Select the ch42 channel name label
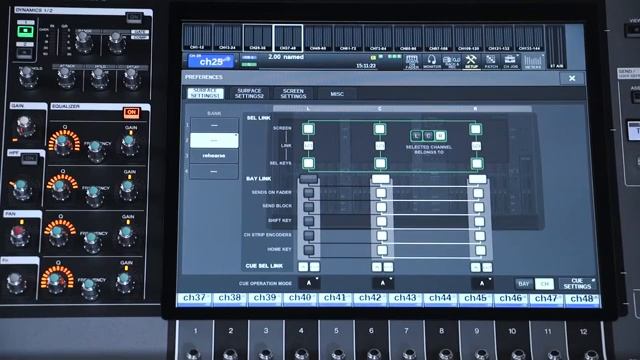Screen dimensions: 640x360 (x=370, y=299)
